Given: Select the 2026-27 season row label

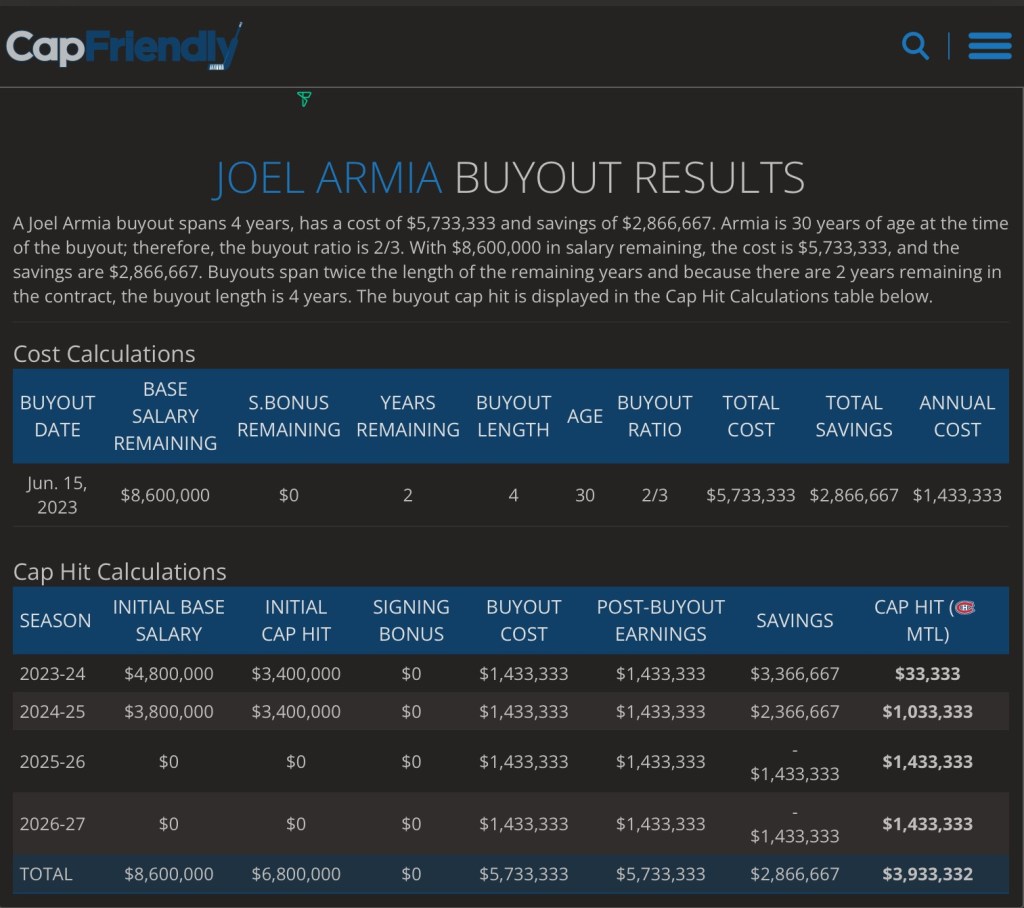Looking at the screenshot, I should pos(53,824).
